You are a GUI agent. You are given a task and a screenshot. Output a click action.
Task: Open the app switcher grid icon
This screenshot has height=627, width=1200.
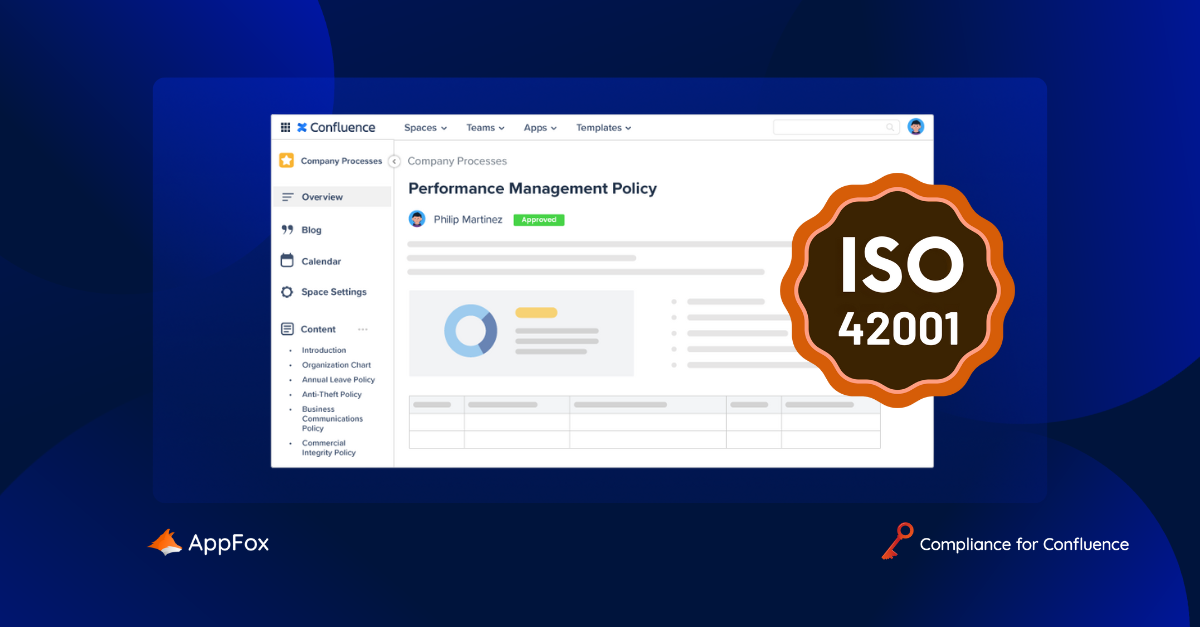(285, 128)
